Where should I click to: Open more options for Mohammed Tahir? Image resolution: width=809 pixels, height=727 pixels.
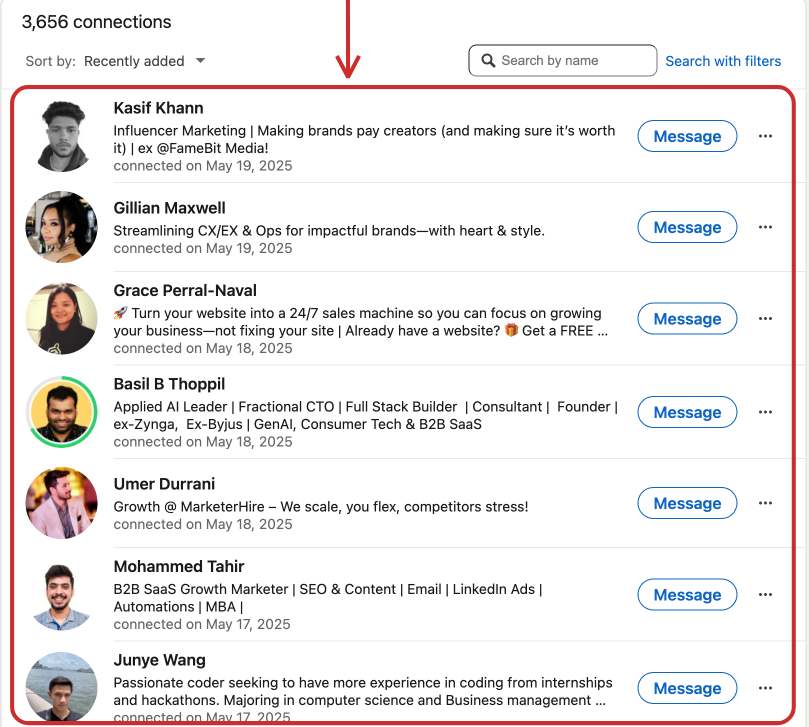coord(765,594)
